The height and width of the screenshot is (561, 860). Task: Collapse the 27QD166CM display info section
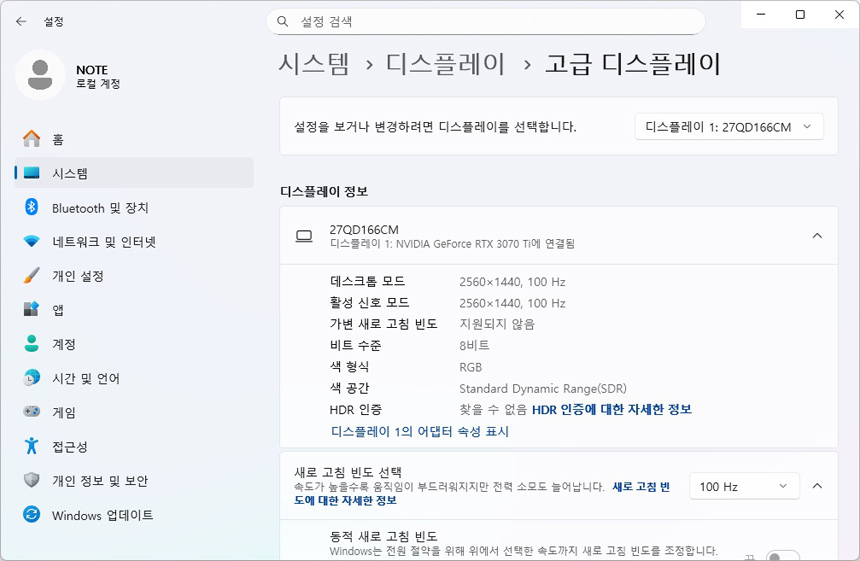817,236
